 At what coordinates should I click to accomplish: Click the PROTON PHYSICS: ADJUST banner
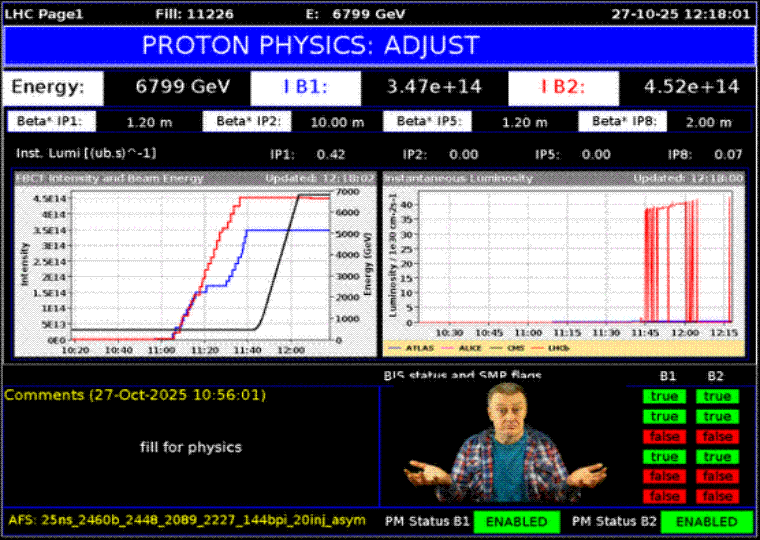(x=379, y=46)
